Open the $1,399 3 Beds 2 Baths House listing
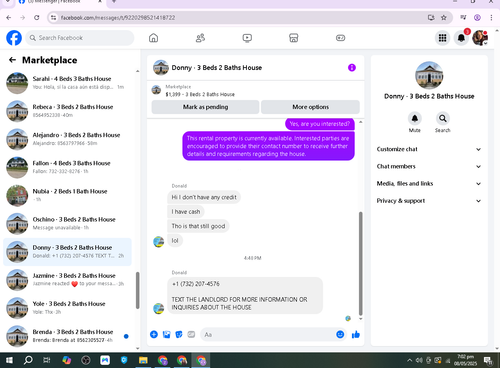Image resolution: width=500 pixels, height=368 pixels. click(x=200, y=94)
